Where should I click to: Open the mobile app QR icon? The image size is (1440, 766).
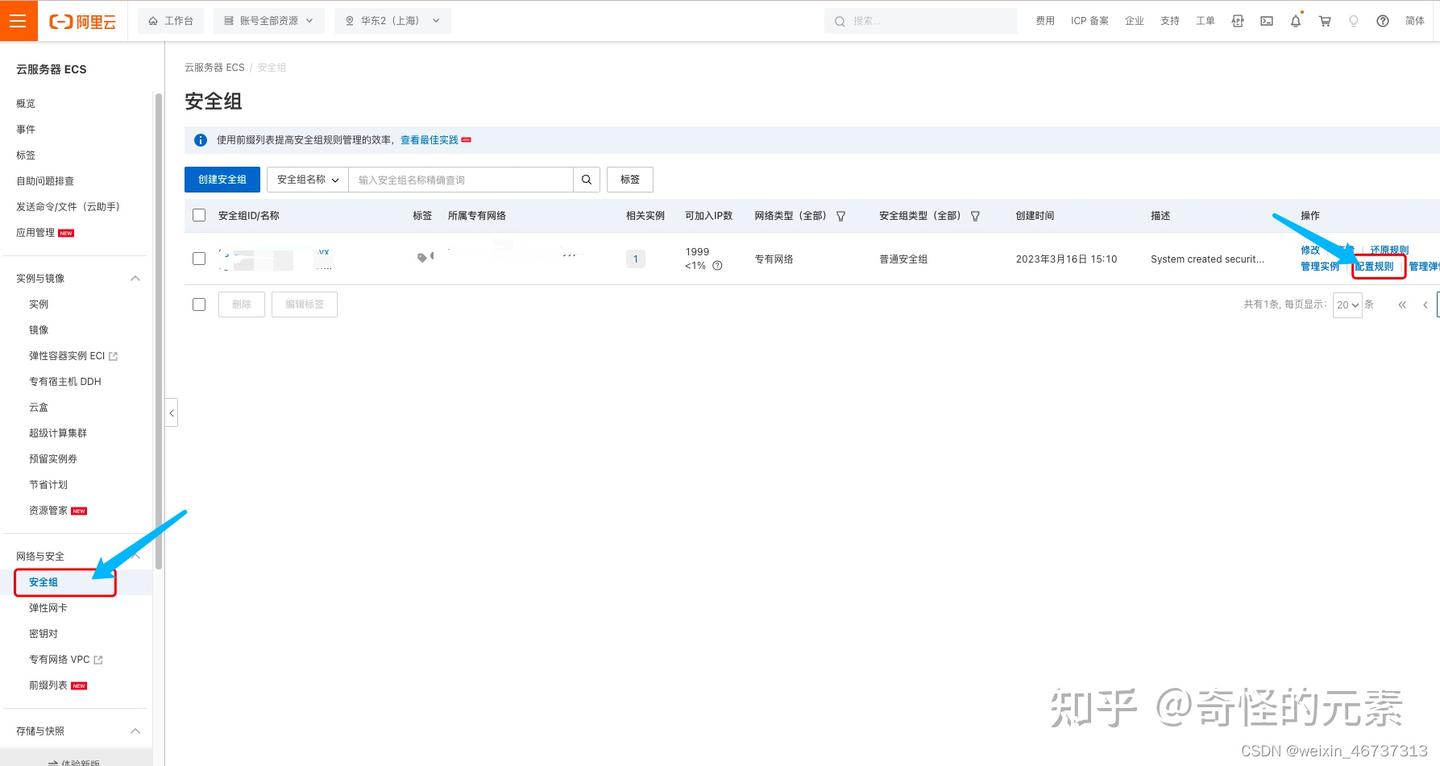pos(1237,20)
